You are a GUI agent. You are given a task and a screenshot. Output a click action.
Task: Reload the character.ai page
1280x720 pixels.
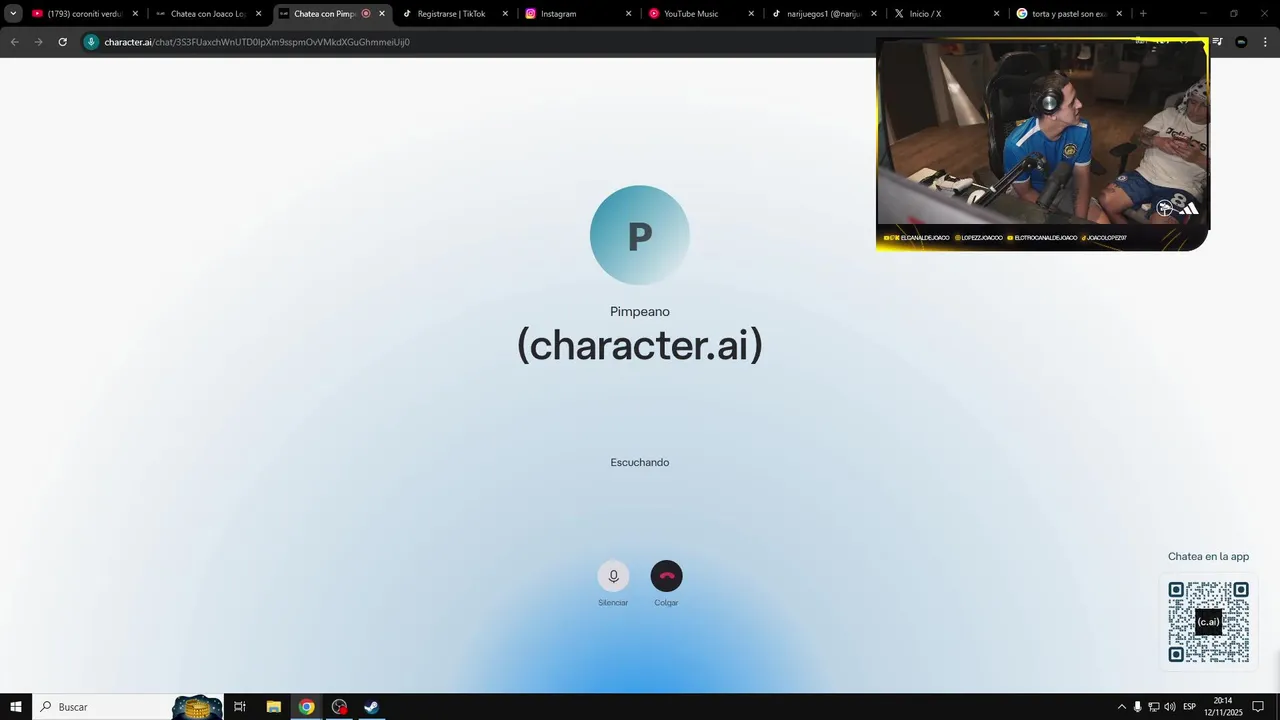click(x=62, y=42)
